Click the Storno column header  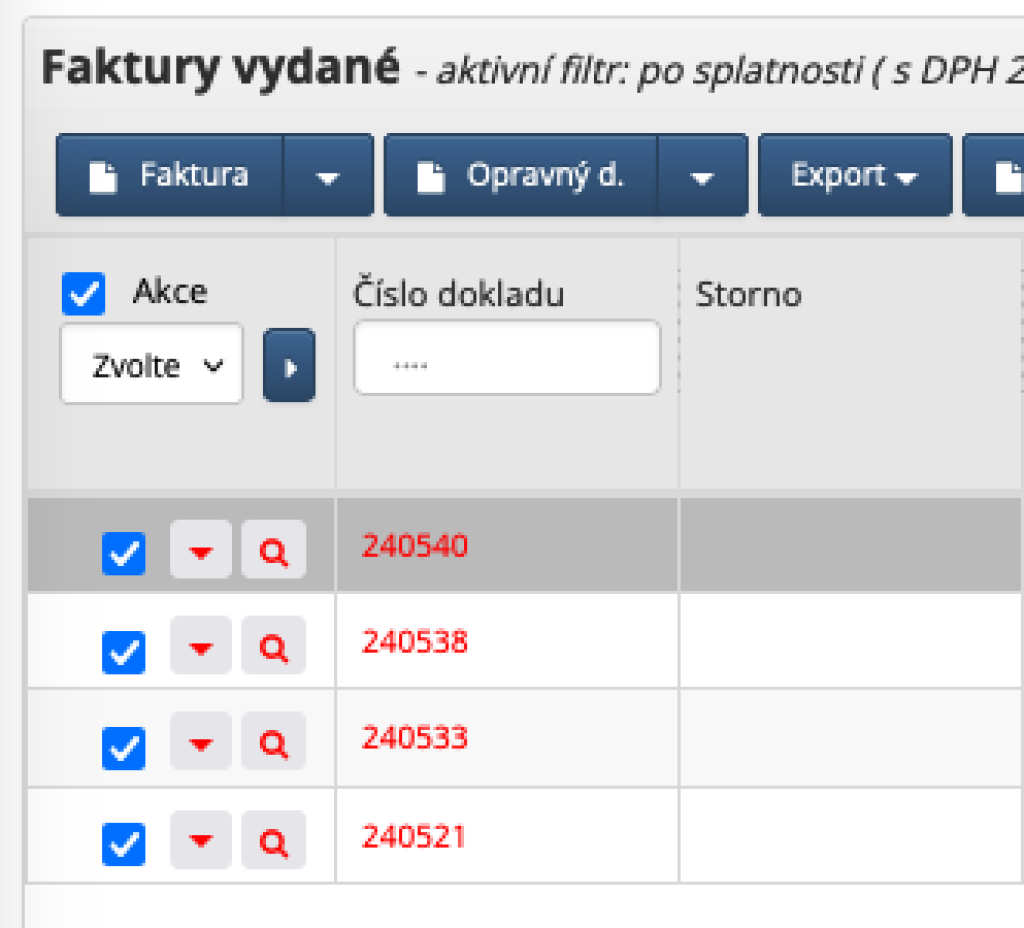748,295
